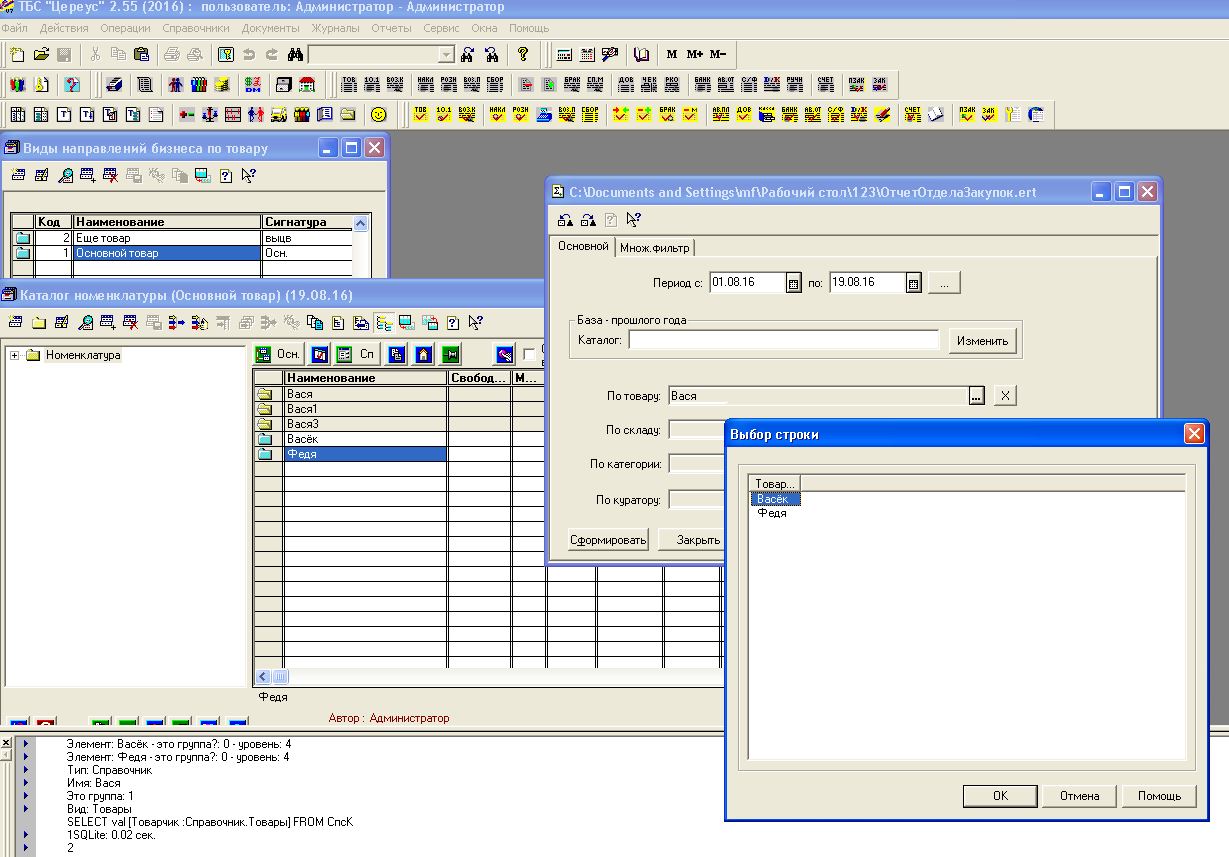Click the Каталог input field
This screenshot has height=857, width=1229.
[x=783, y=340]
